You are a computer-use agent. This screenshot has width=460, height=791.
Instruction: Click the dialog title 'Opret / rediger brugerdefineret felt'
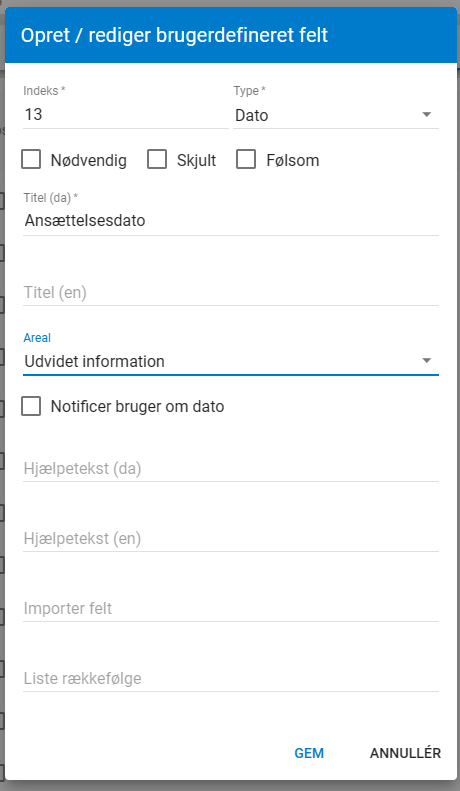[175, 35]
